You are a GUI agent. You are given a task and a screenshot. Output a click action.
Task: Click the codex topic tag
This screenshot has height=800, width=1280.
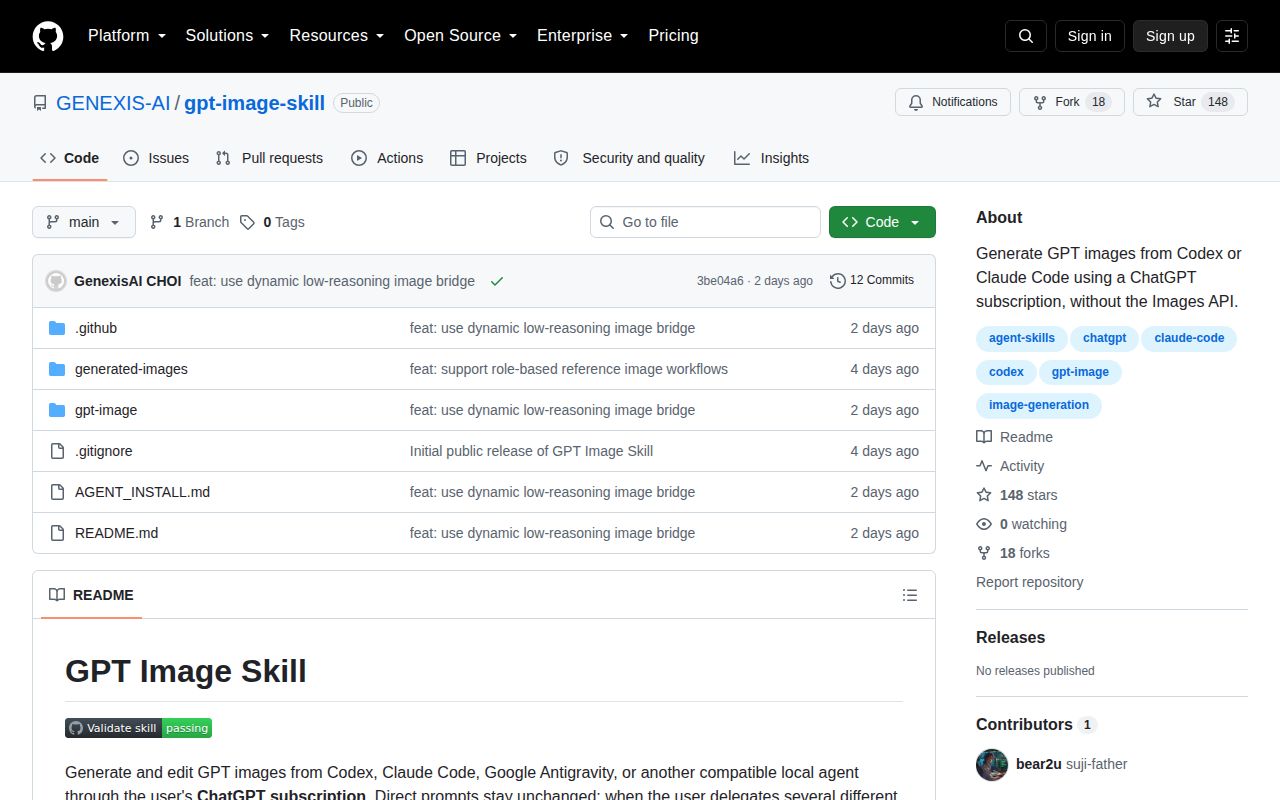coord(1006,372)
